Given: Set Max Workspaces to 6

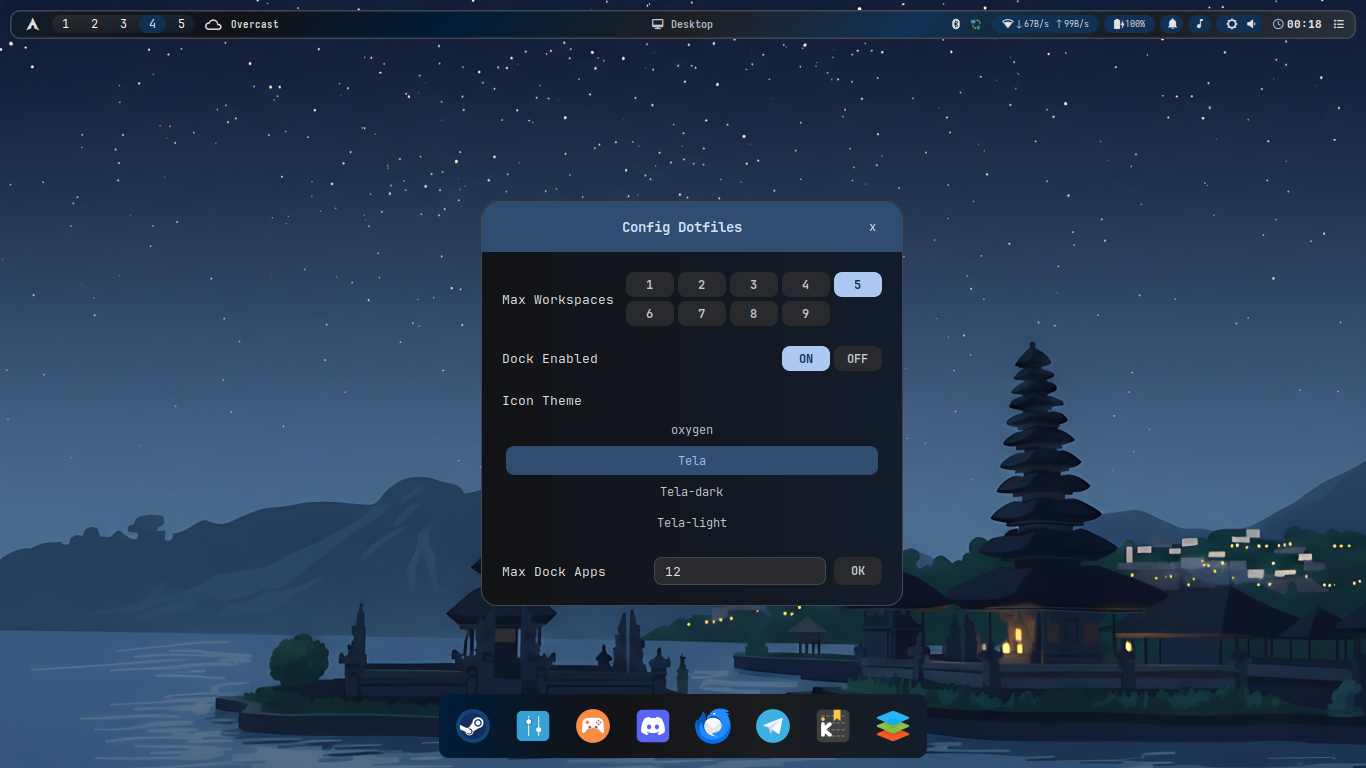Looking at the screenshot, I should point(650,314).
